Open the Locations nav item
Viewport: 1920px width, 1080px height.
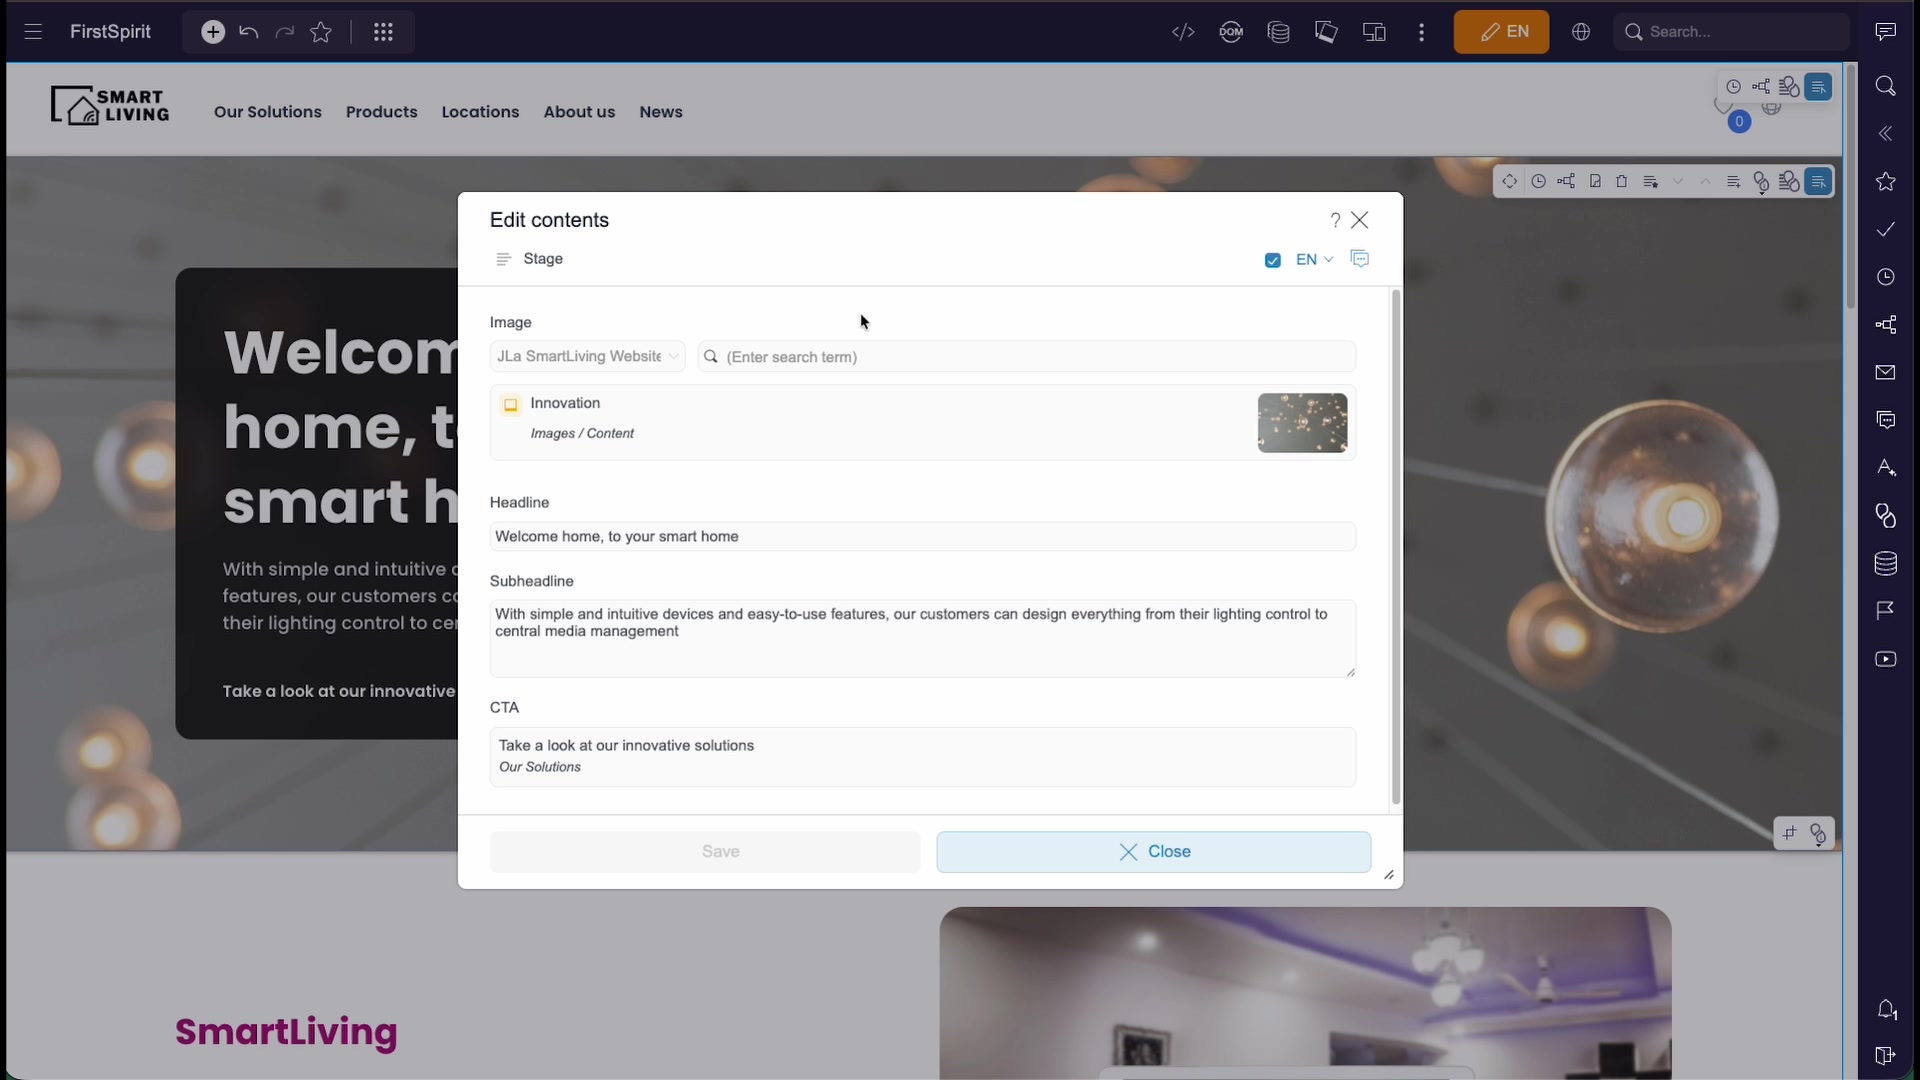click(480, 112)
